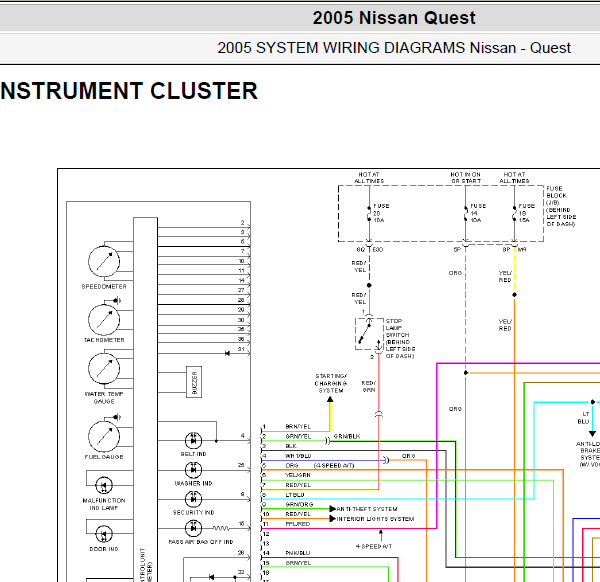Viewport: 600px width, 582px height.
Task: Click the 'RED/GRN' wire label below the switch
Action: click(x=369, y=386)
